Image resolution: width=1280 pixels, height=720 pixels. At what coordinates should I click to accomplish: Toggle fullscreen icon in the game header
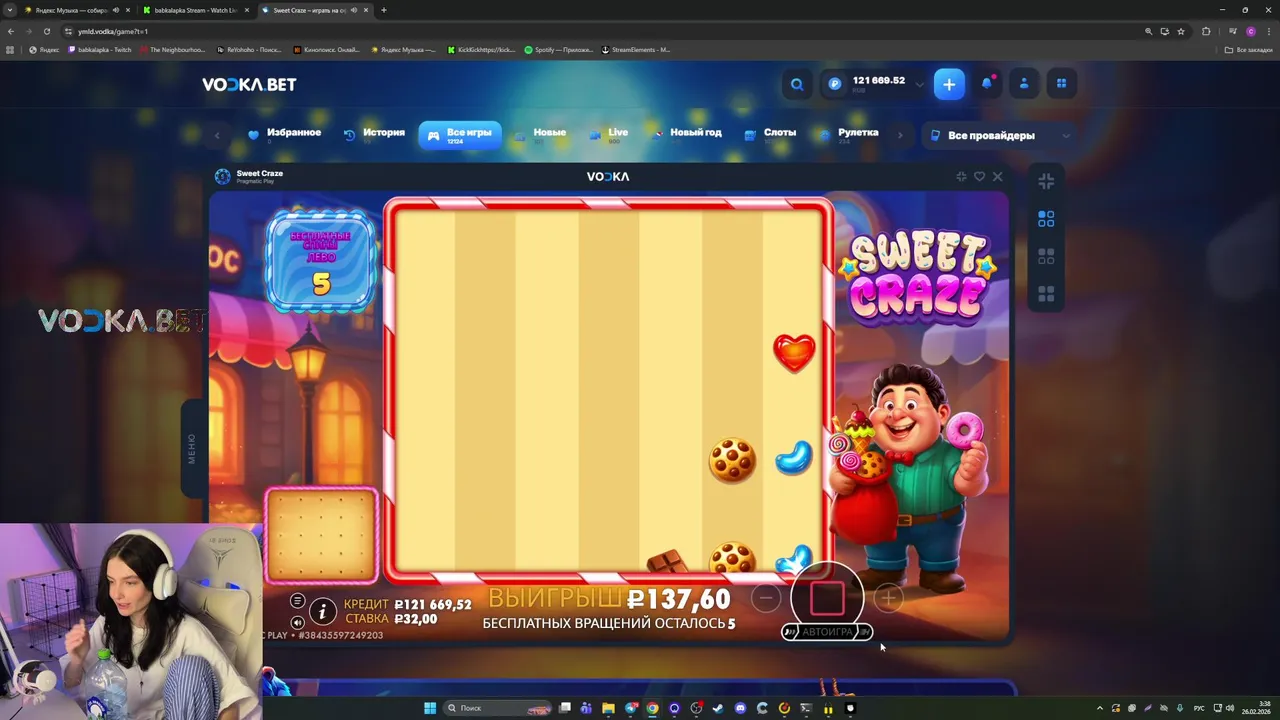coord(961,176)
